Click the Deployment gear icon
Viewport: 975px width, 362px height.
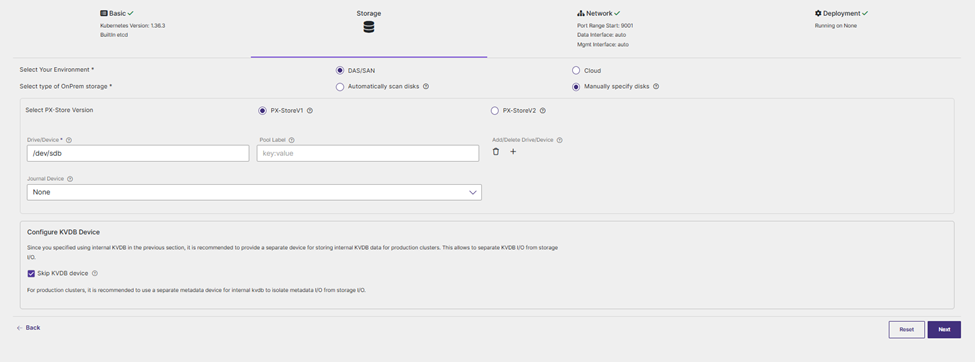coord(818,13)
